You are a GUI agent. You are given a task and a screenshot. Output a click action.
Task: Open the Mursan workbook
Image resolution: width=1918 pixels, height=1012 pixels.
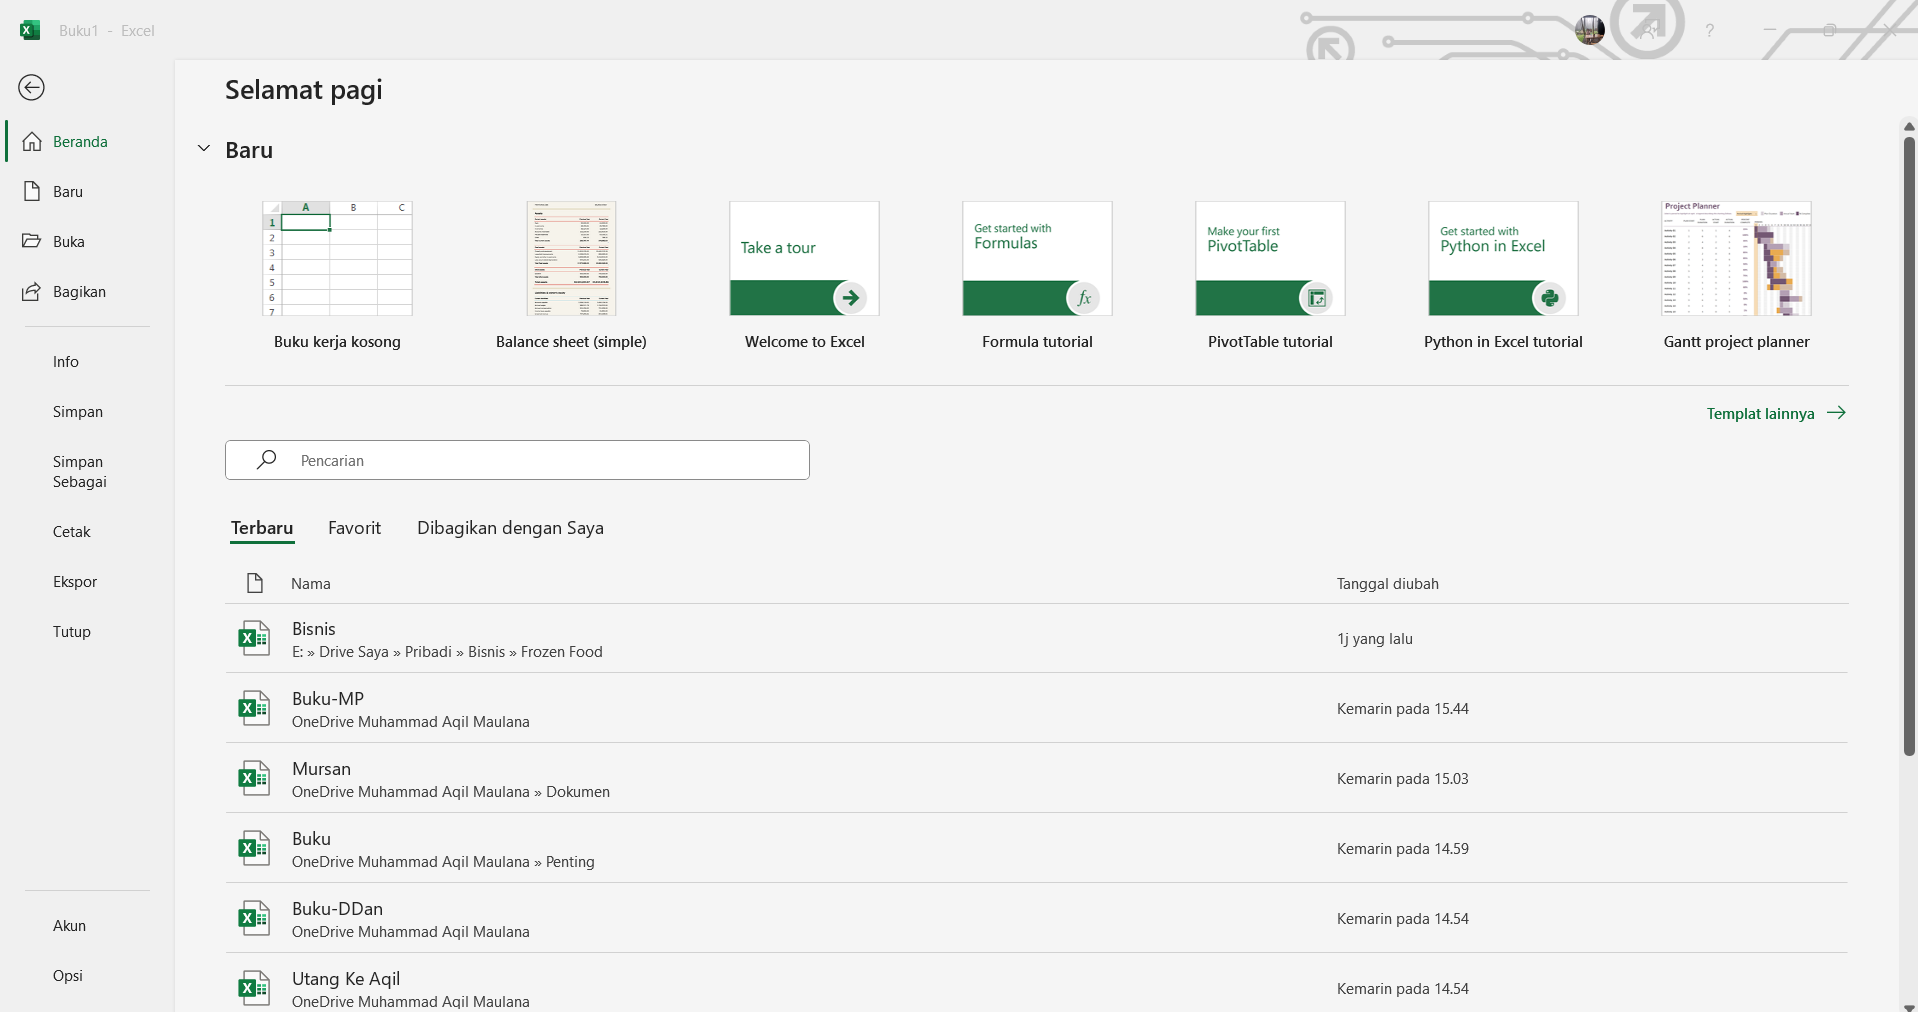point(1036,779)
